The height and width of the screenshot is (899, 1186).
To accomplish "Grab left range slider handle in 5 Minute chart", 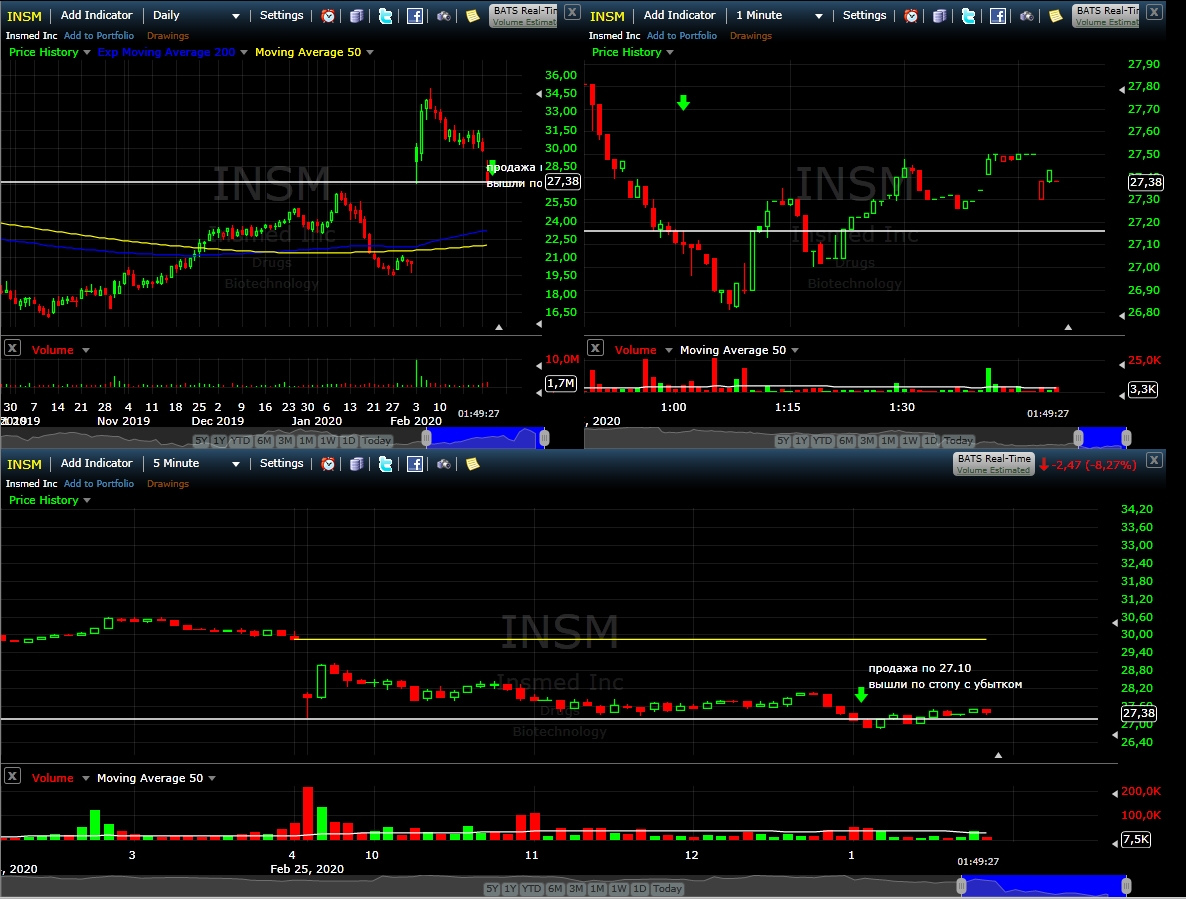I will point(961,886).
